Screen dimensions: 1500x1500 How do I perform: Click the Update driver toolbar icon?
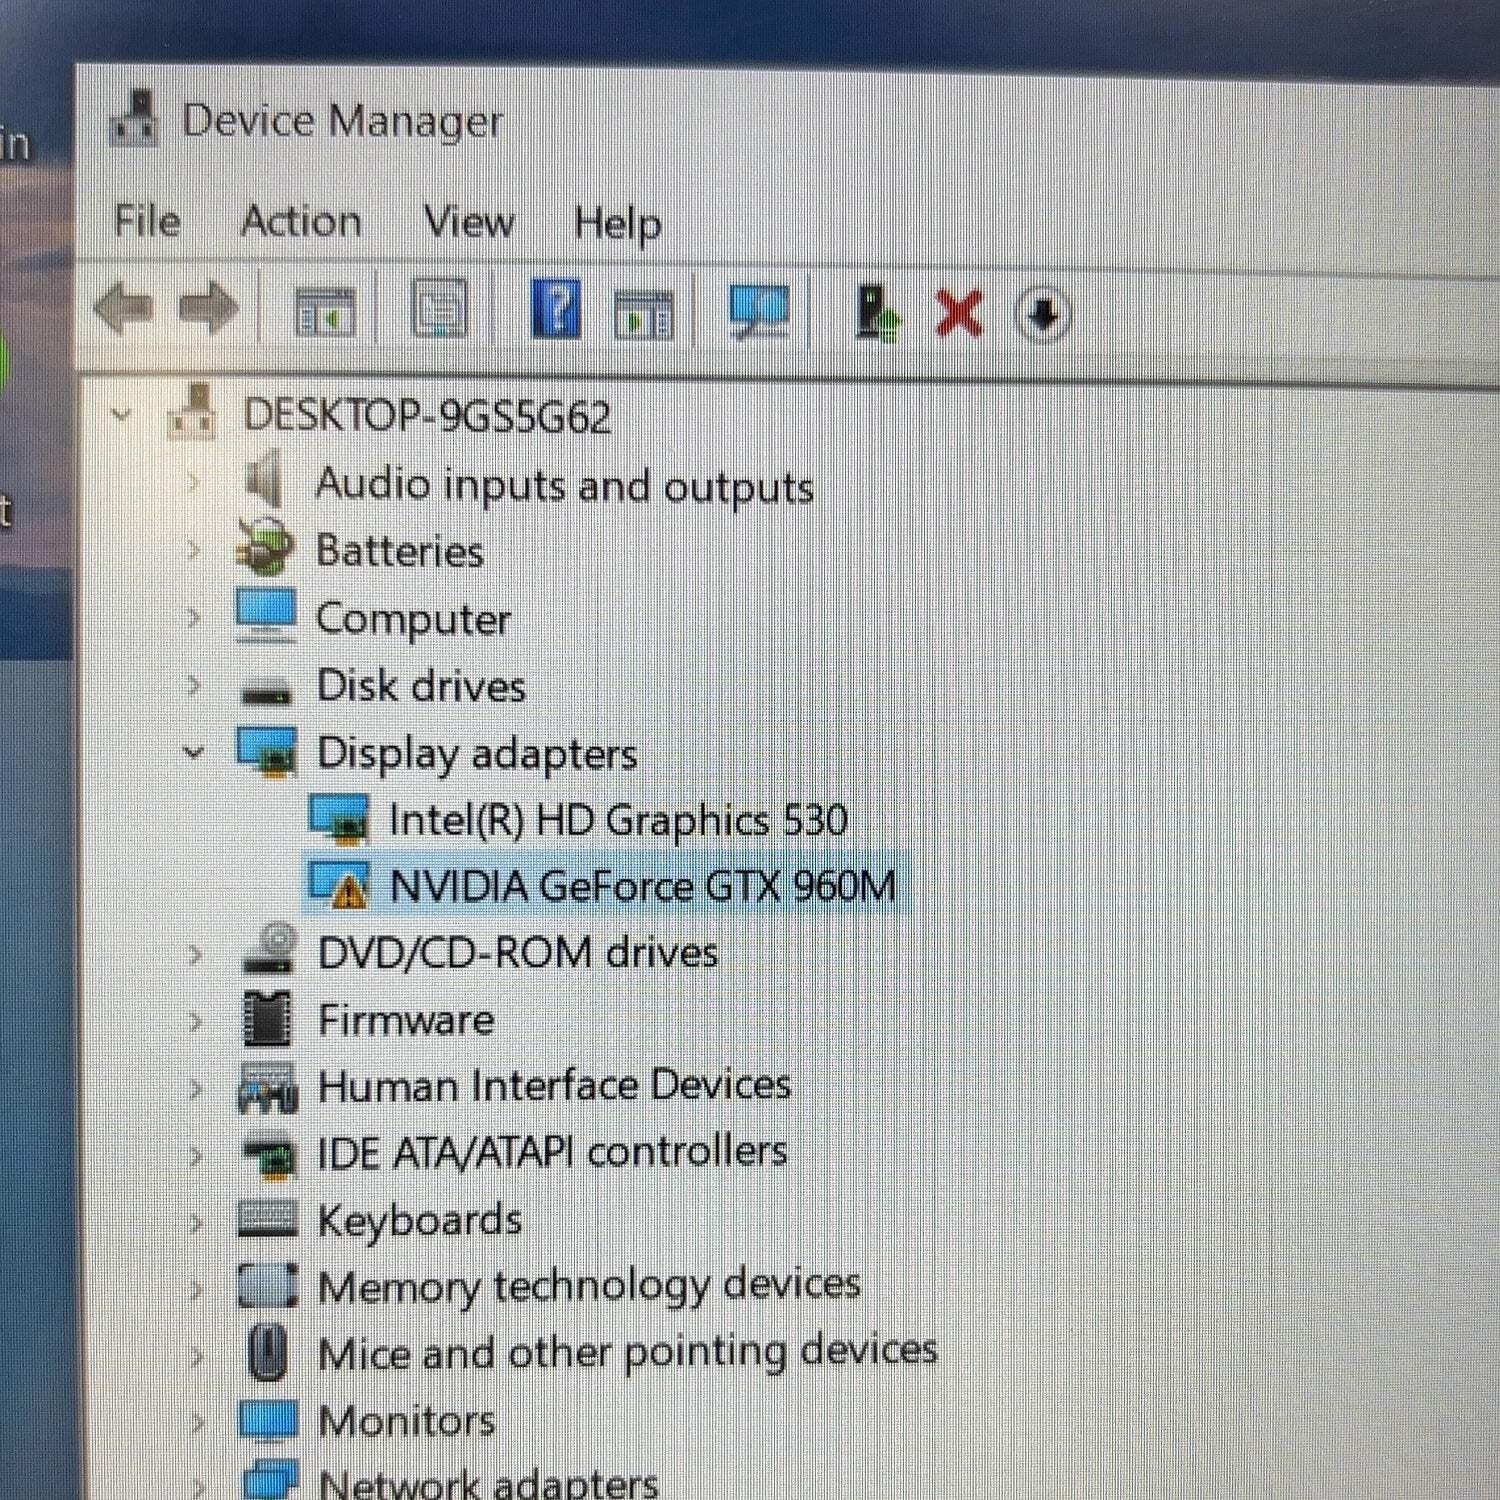[877, 314]
